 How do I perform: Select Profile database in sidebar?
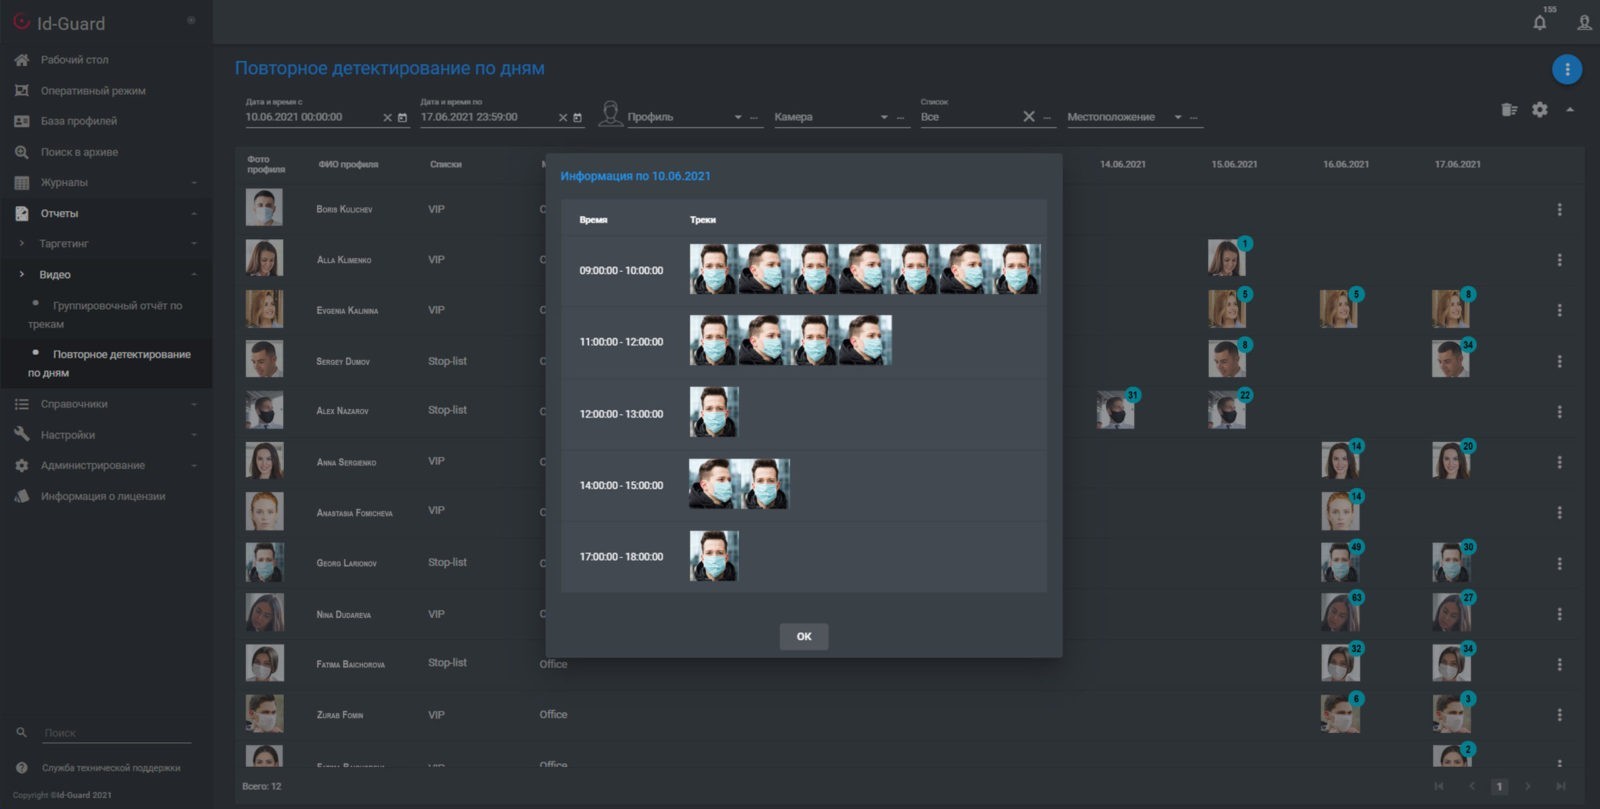78,121
